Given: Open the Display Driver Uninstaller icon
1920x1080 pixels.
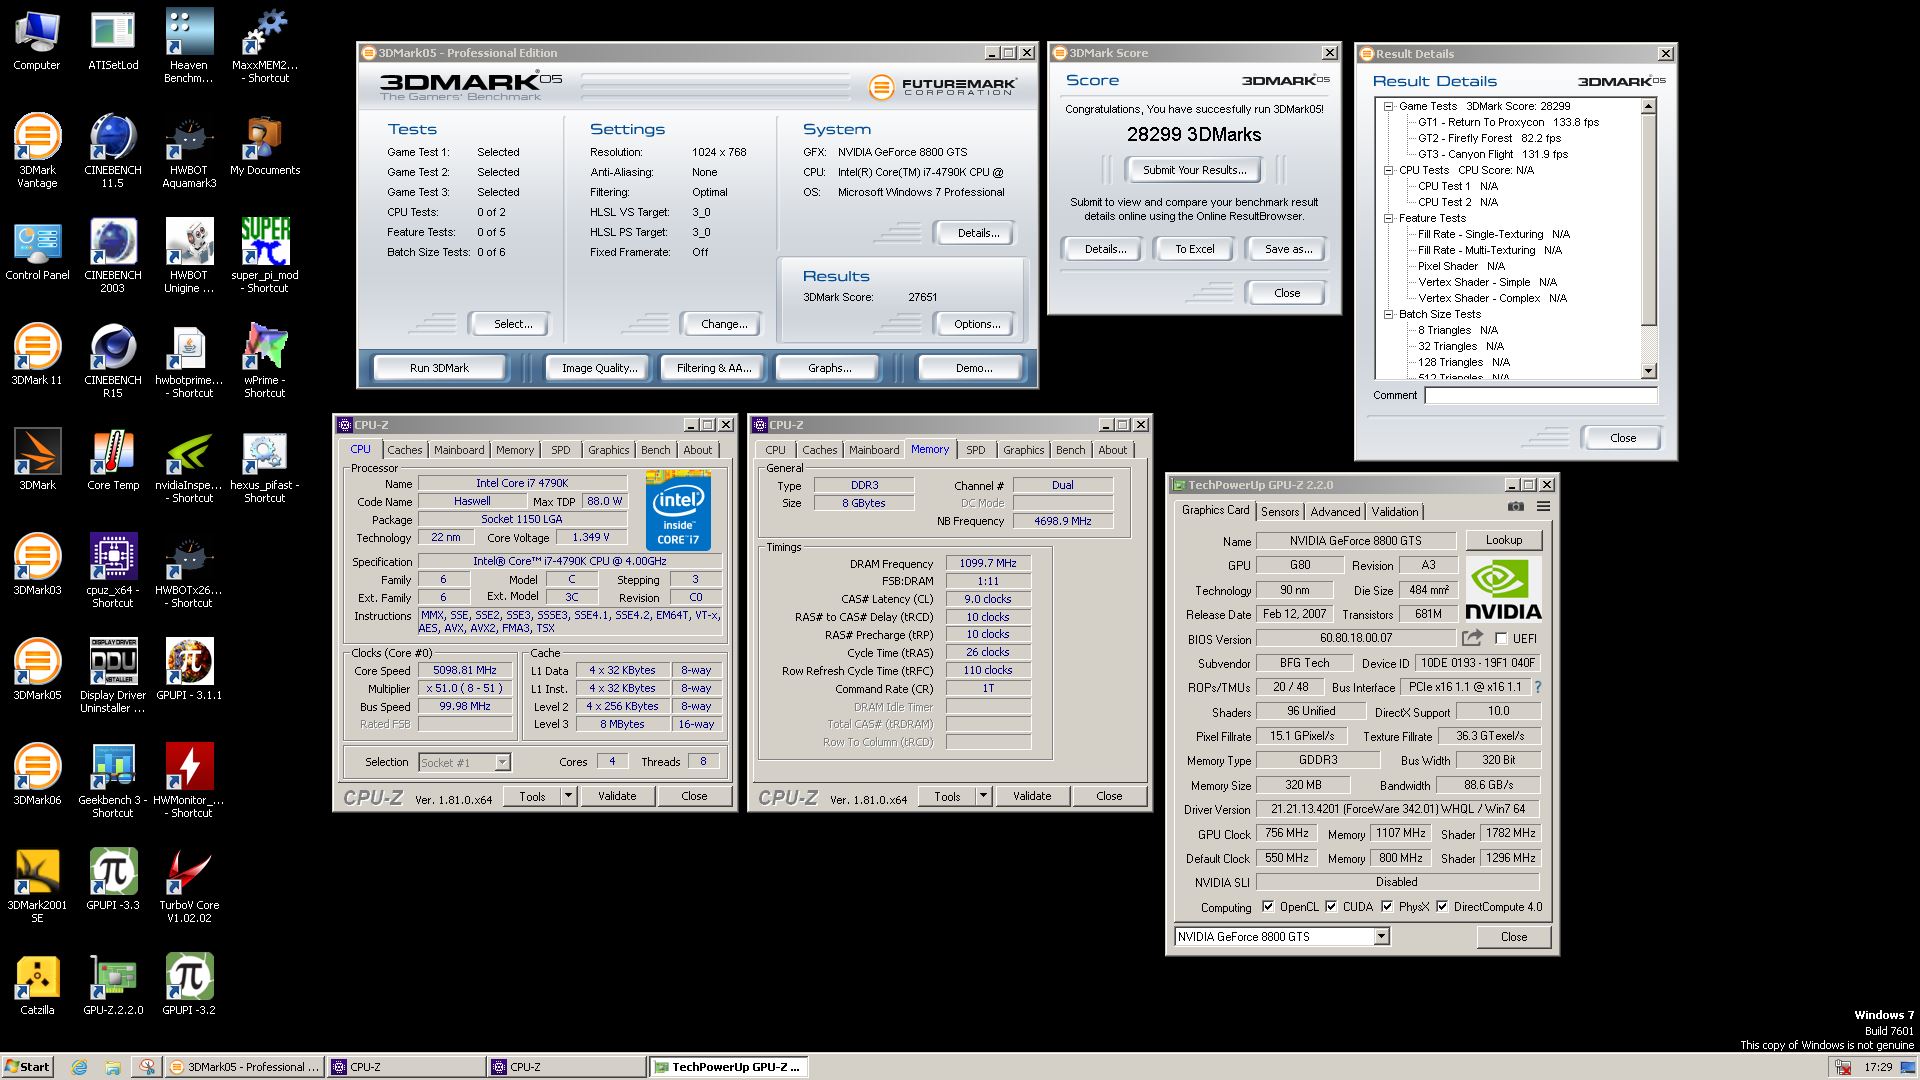Looking at the screenshot, I should (x=113, y=675).
